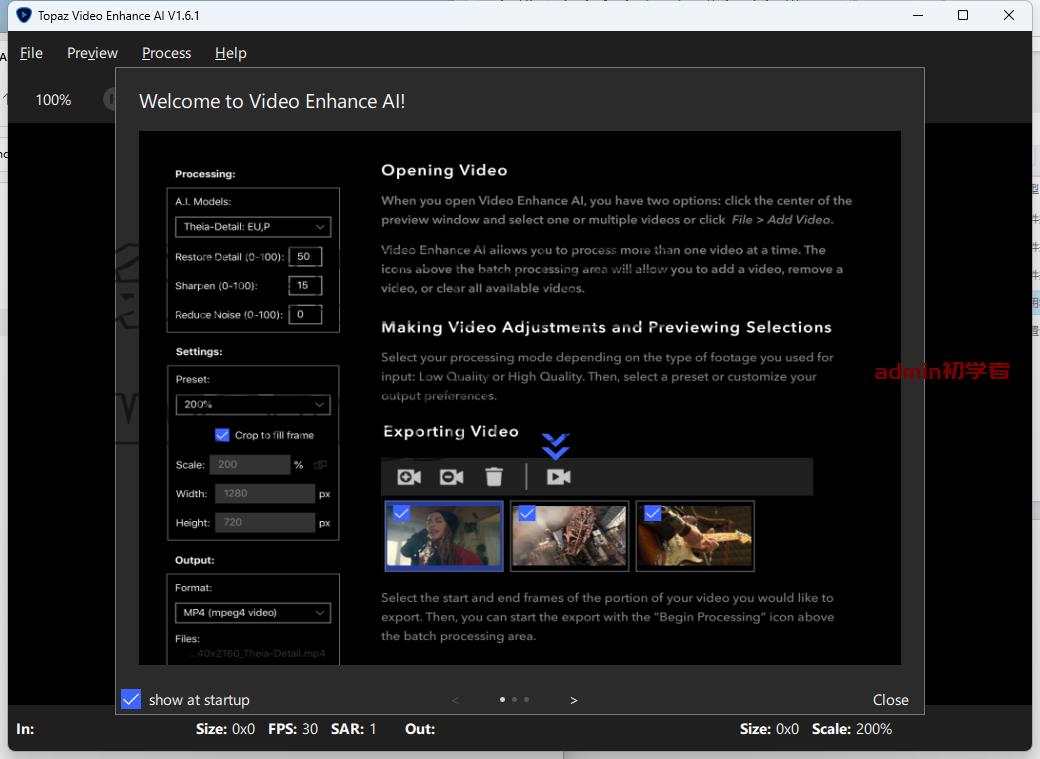Click the SAR: 1 status entry
This screenshot has width=1040, height=759.
click(354, 729)
